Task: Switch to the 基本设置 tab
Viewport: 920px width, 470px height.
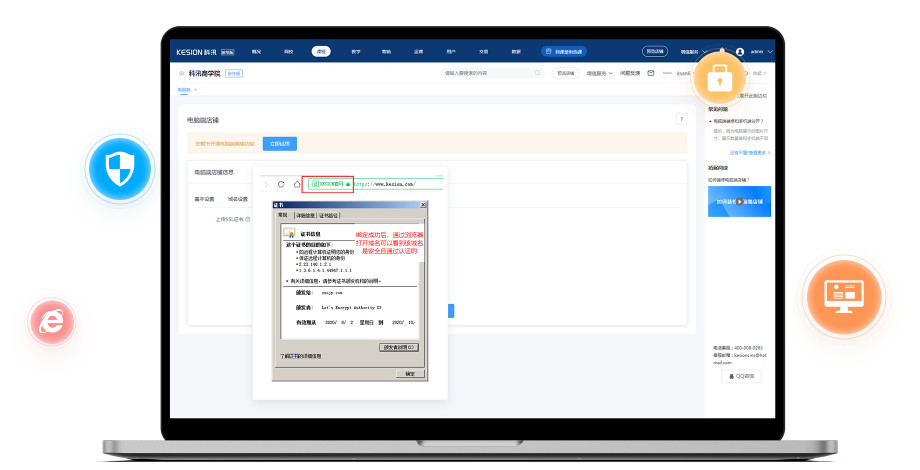Action: [204, 199]
